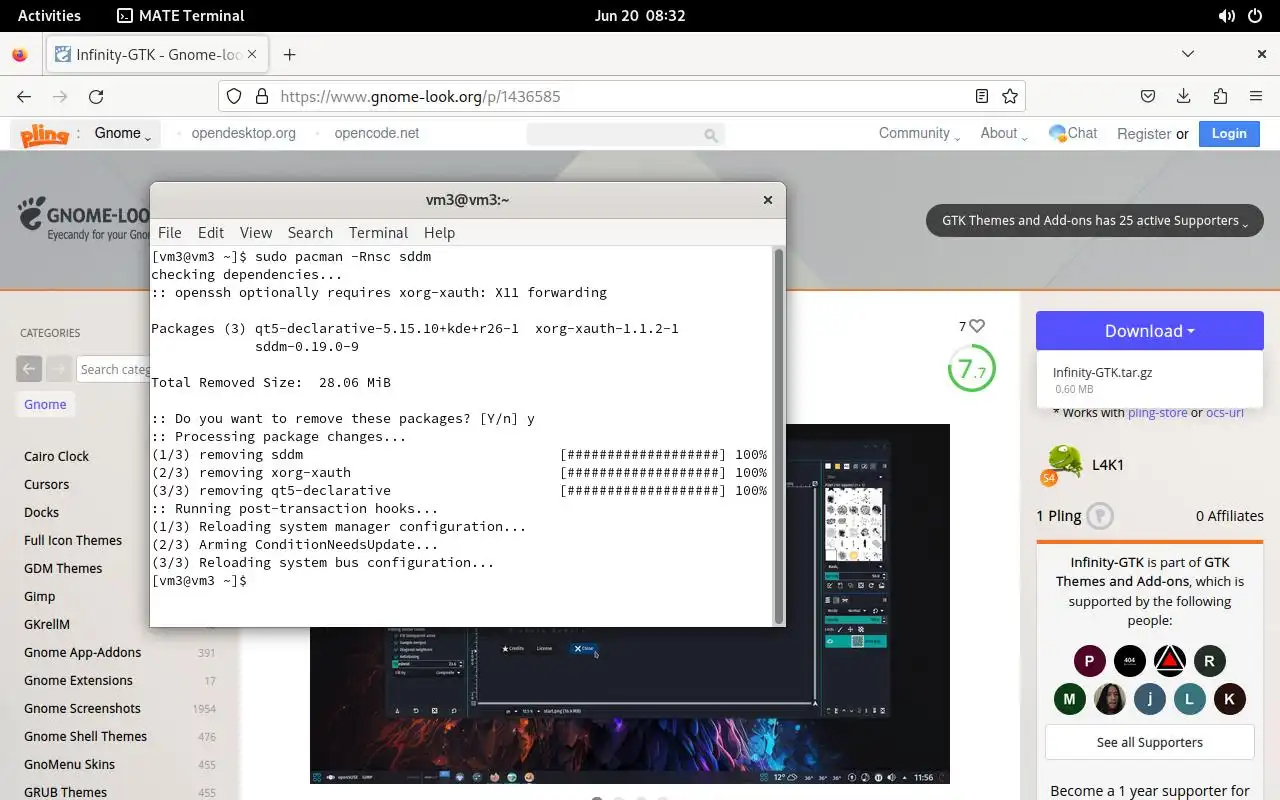
Task: Open Firefox hamburger application menu
Action: click(x=1256, y=97)
